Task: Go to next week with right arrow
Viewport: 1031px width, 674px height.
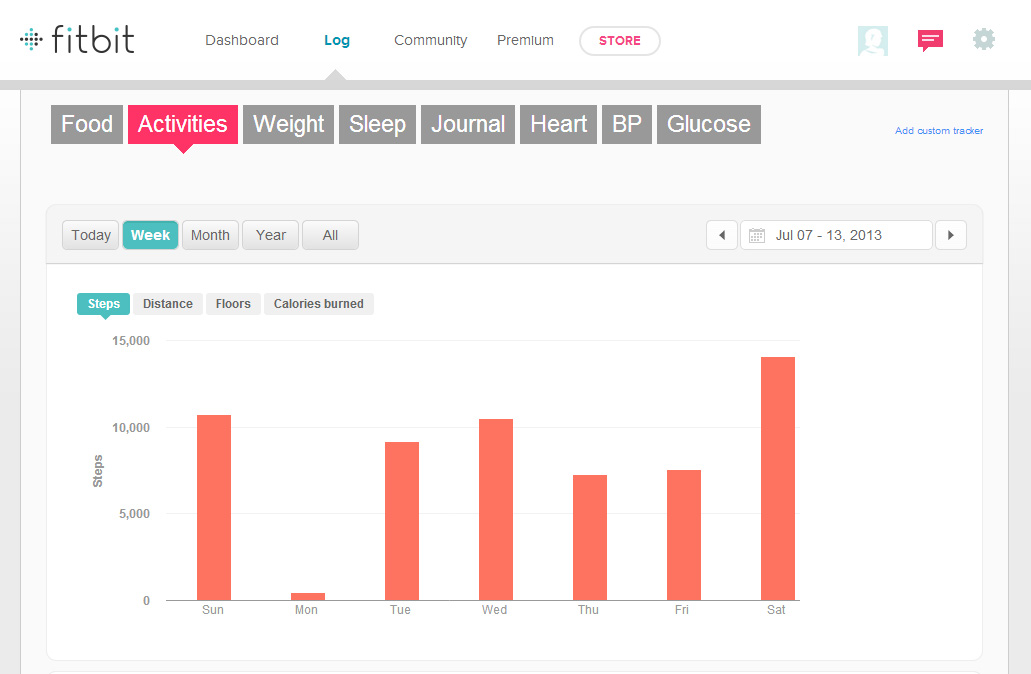Action: coord(951,235)
